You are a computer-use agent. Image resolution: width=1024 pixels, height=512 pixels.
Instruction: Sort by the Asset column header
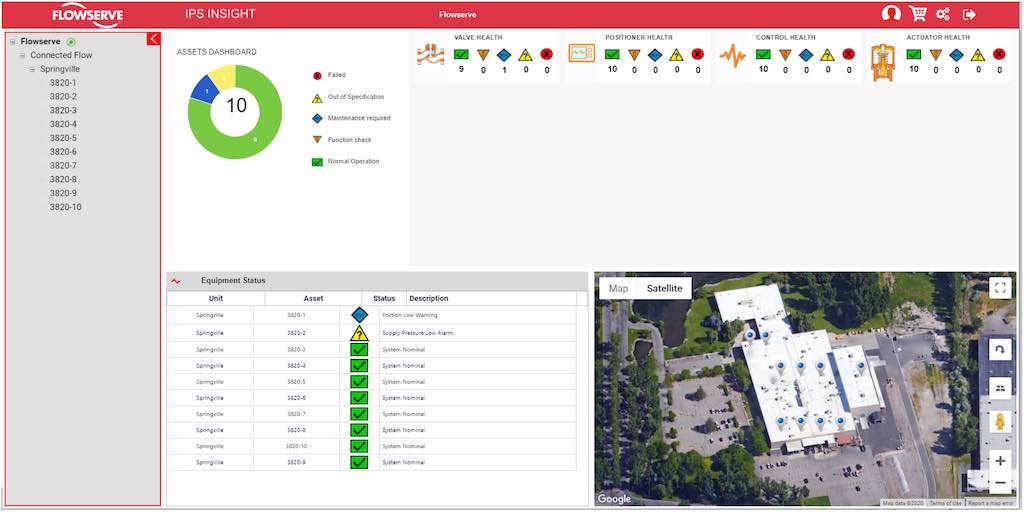(313, 298)
